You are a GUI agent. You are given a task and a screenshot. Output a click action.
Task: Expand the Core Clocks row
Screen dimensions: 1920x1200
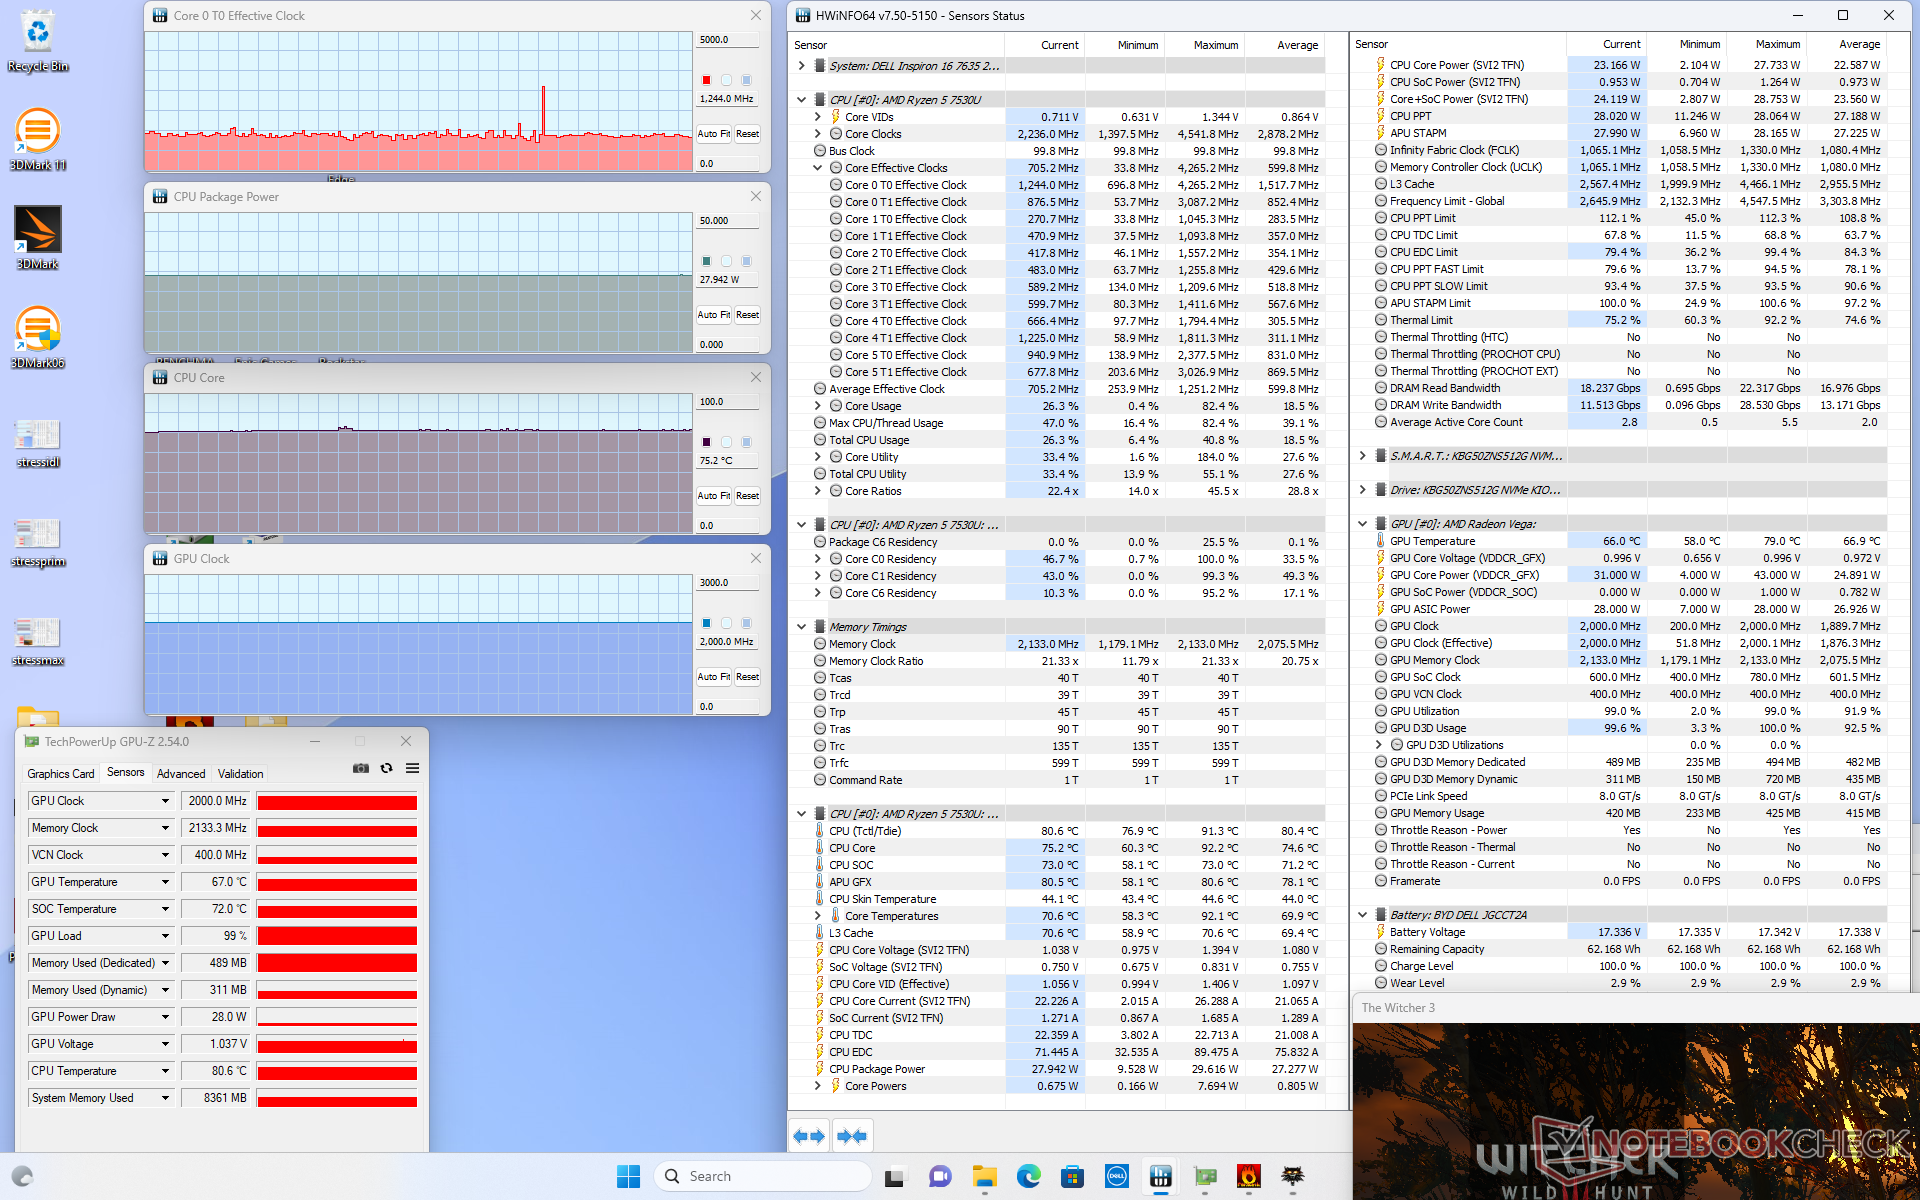click(818, 134)
